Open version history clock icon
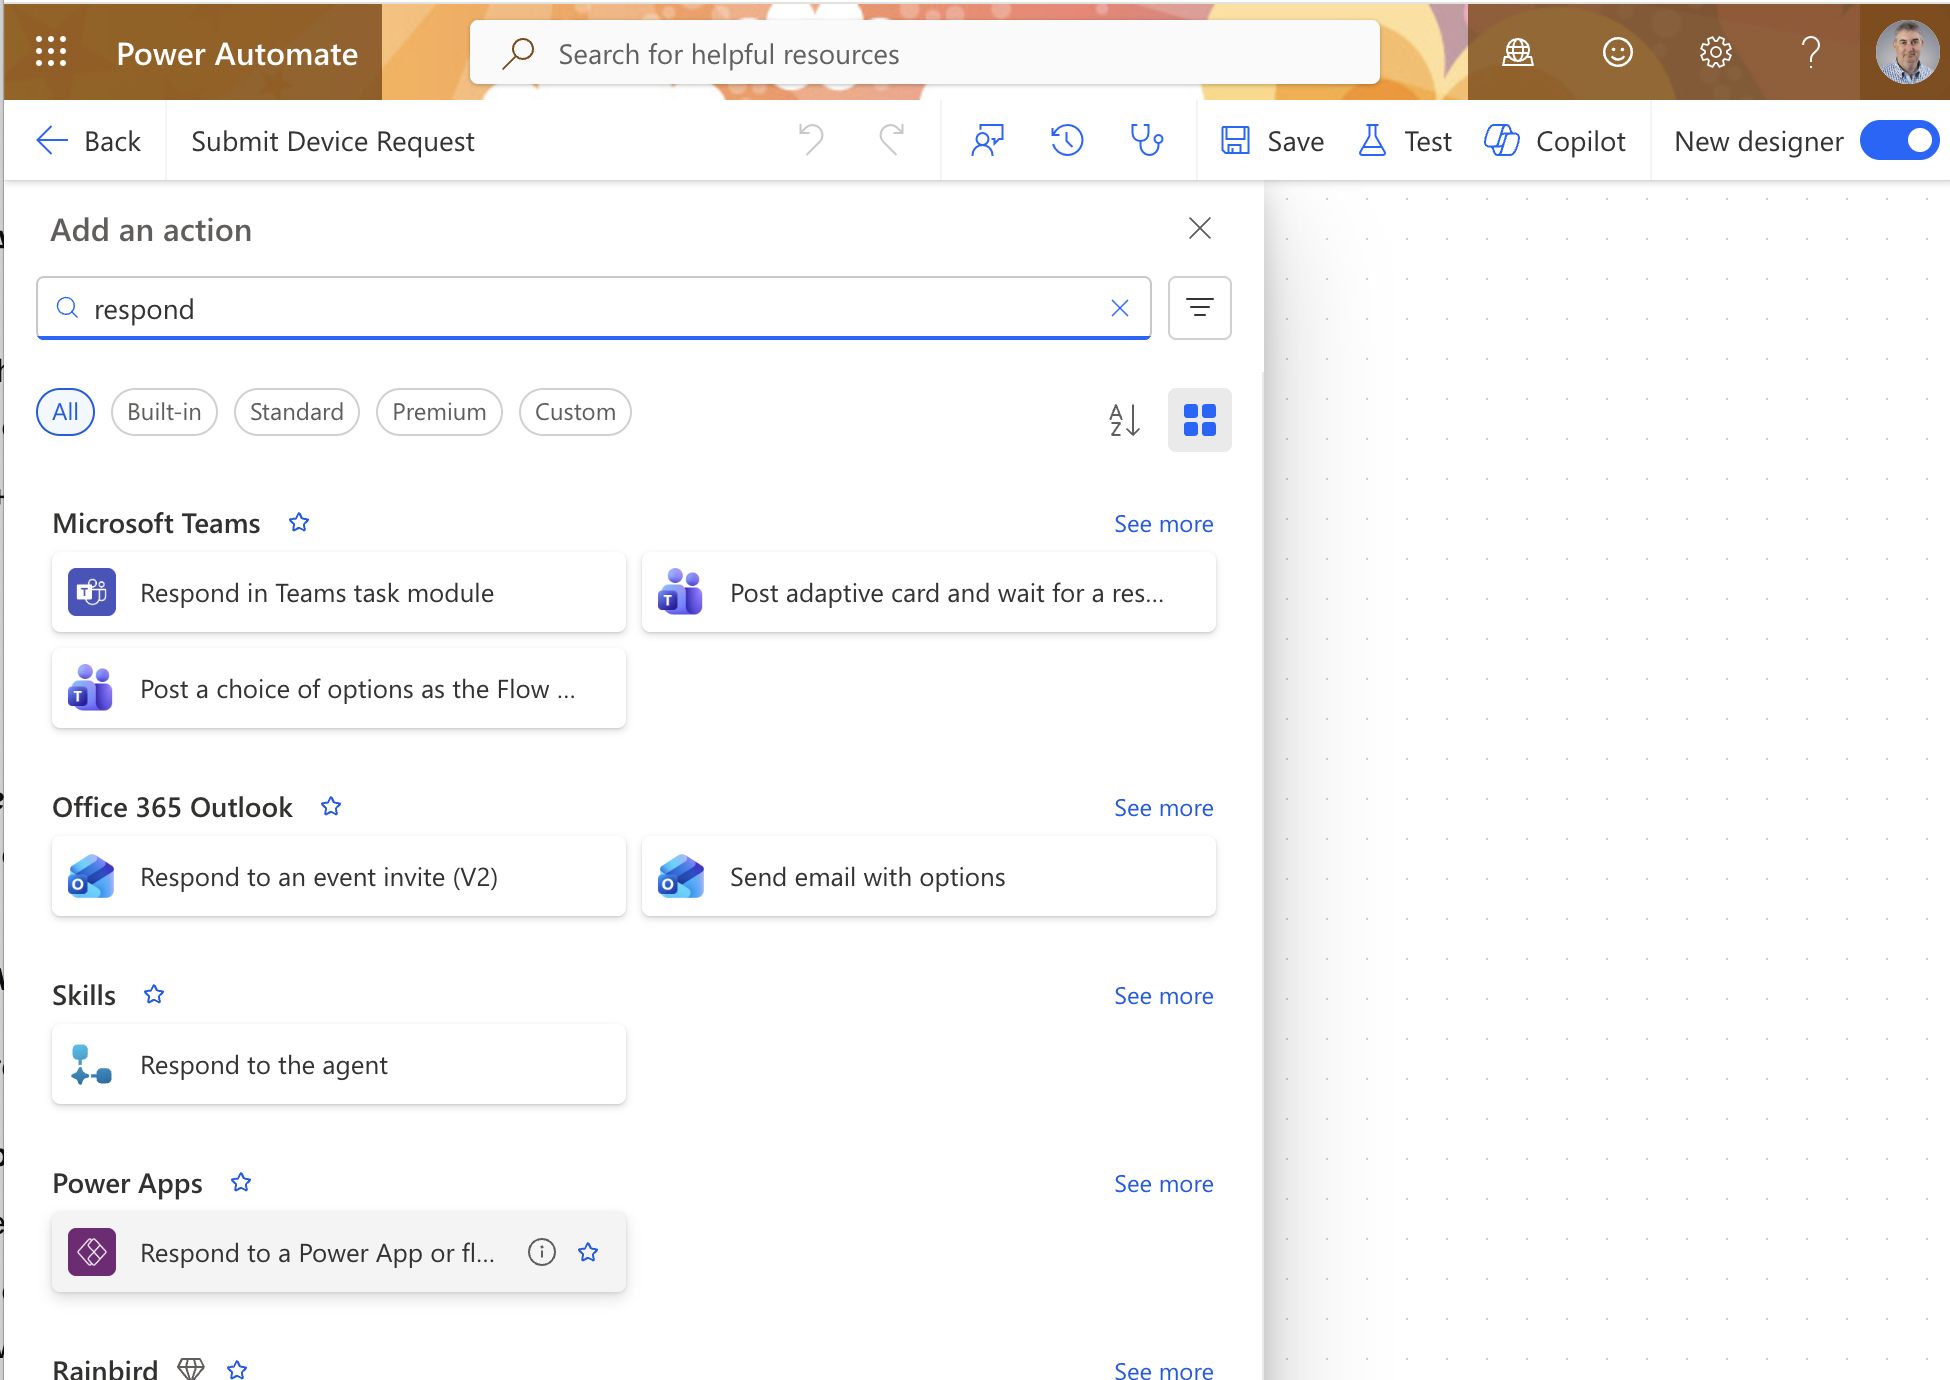Image resolution: width=1950 pixels, height=1380 pixels. tap(1067, 140)
